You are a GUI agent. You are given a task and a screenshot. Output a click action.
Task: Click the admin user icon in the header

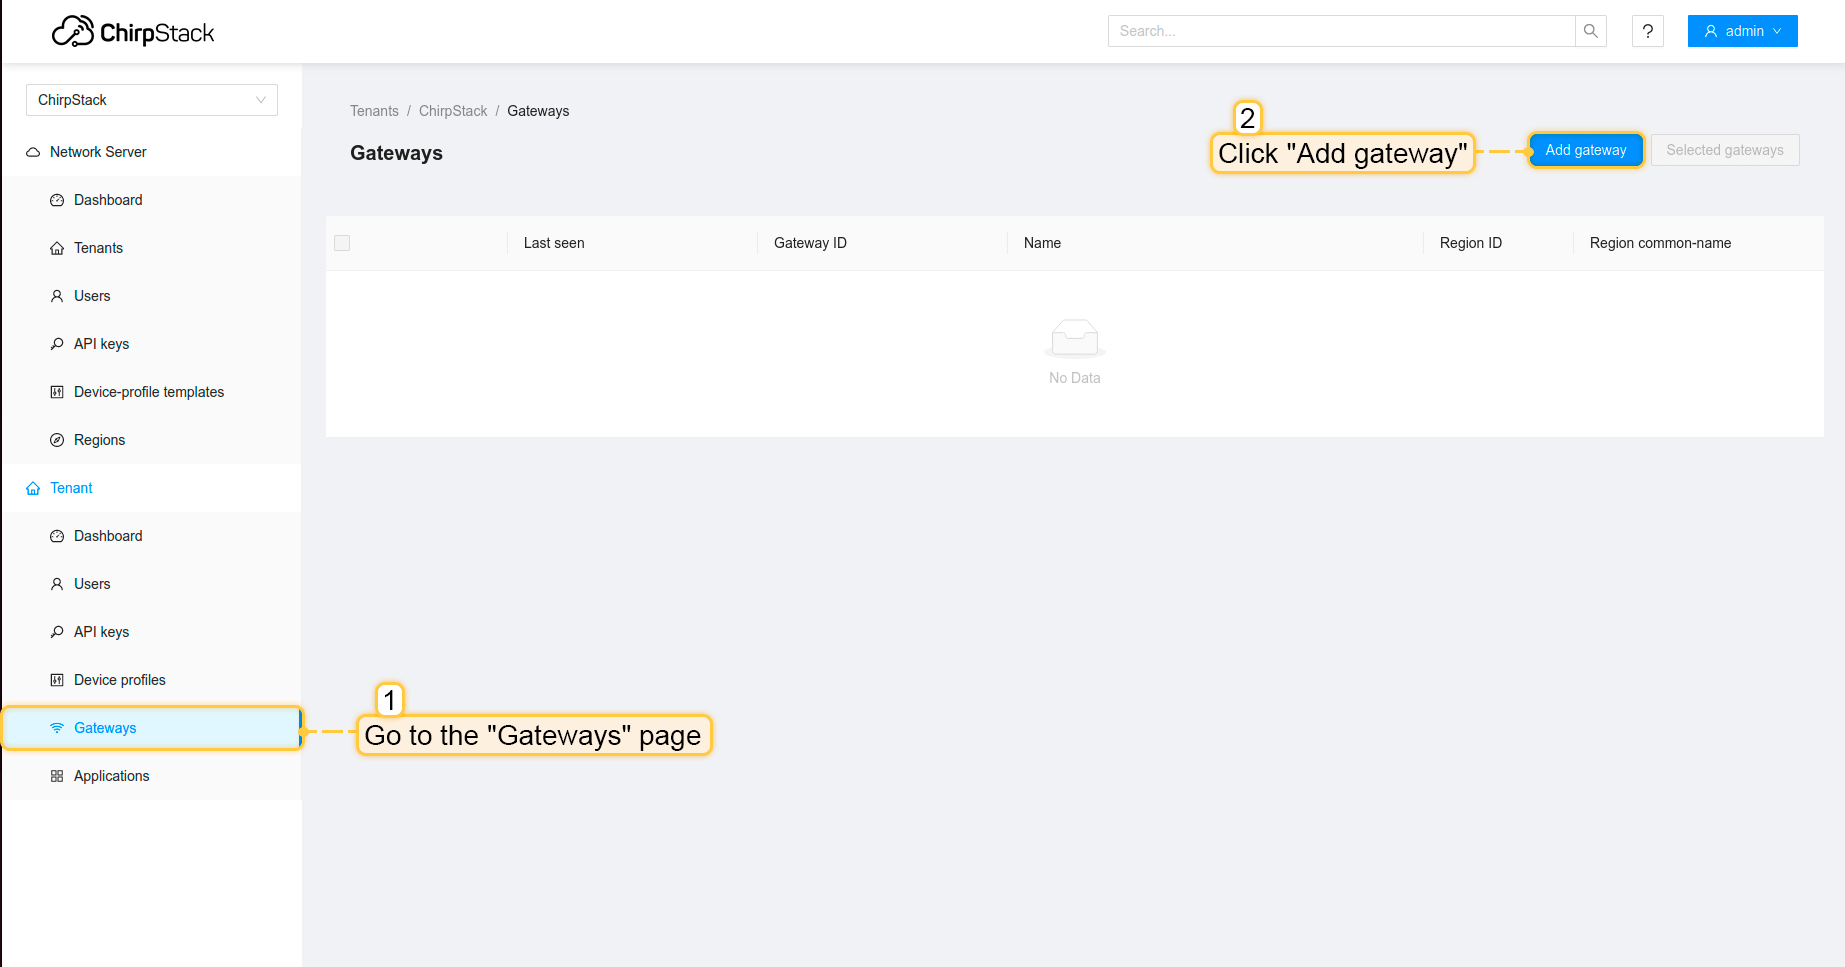tap(1711, 31)
